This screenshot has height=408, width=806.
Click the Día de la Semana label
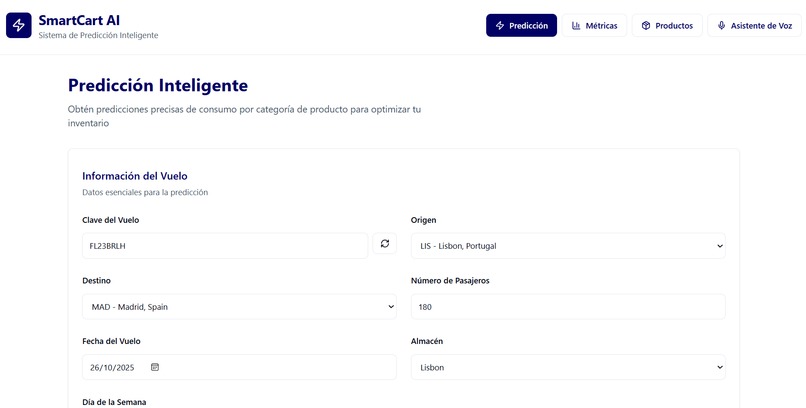point(114,402)
